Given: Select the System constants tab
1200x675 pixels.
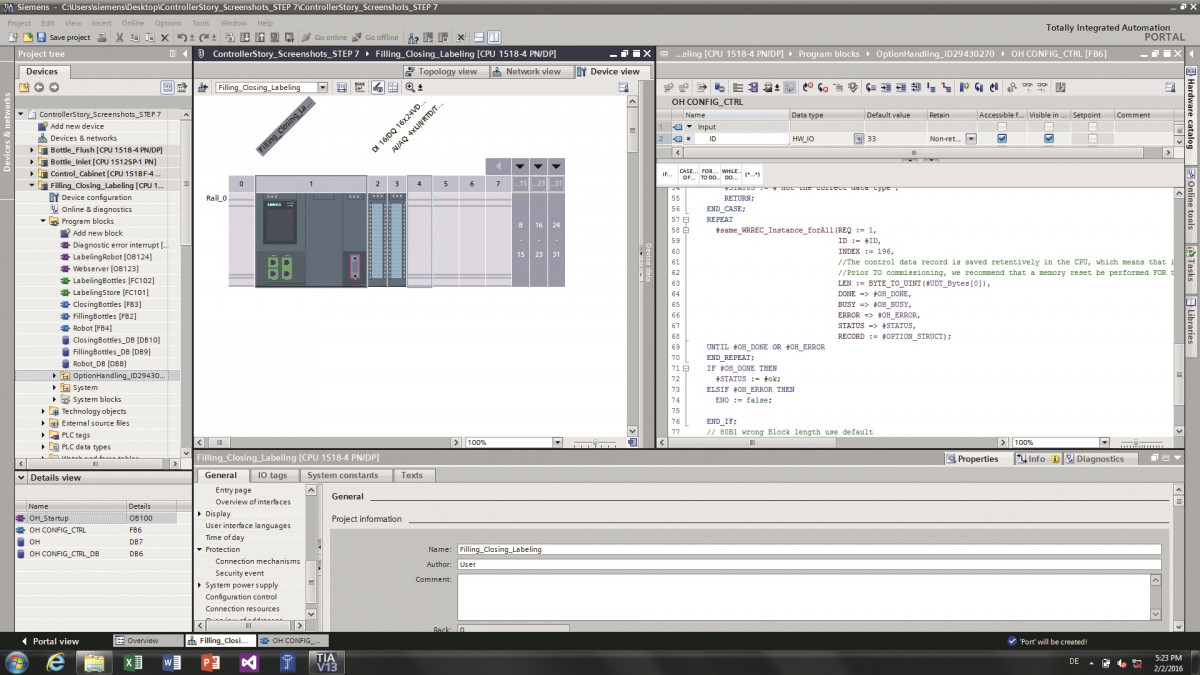Looking at the screenshot, I should tap(343, 476).
